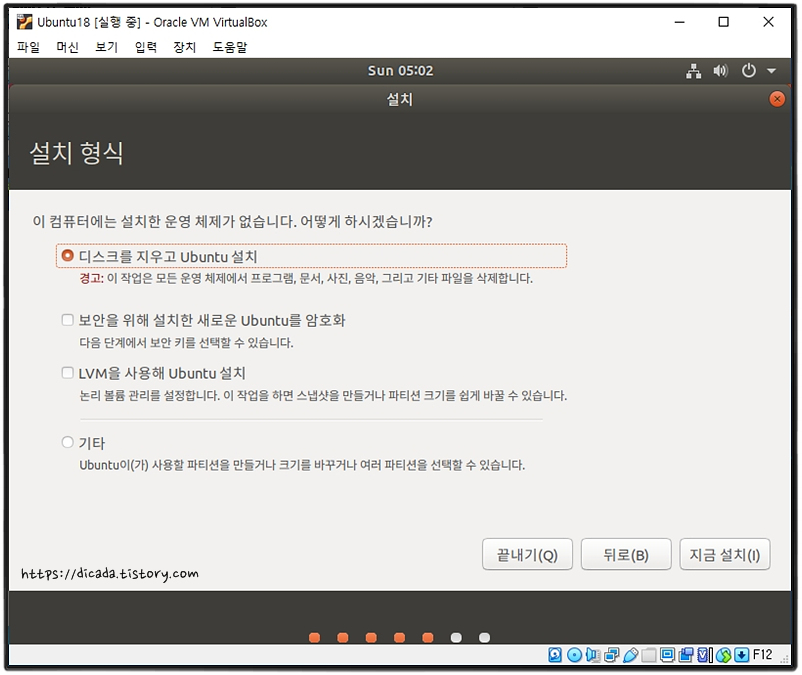Click the network adapters status icon
The width and height of the screenshot is (802, 675).
[x=612, y=655]
